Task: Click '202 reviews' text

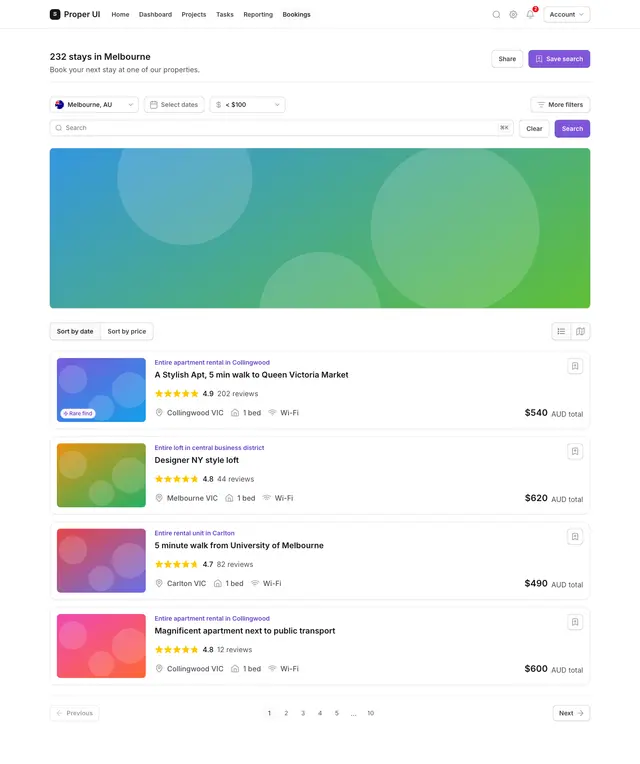Action: [238, 394]
